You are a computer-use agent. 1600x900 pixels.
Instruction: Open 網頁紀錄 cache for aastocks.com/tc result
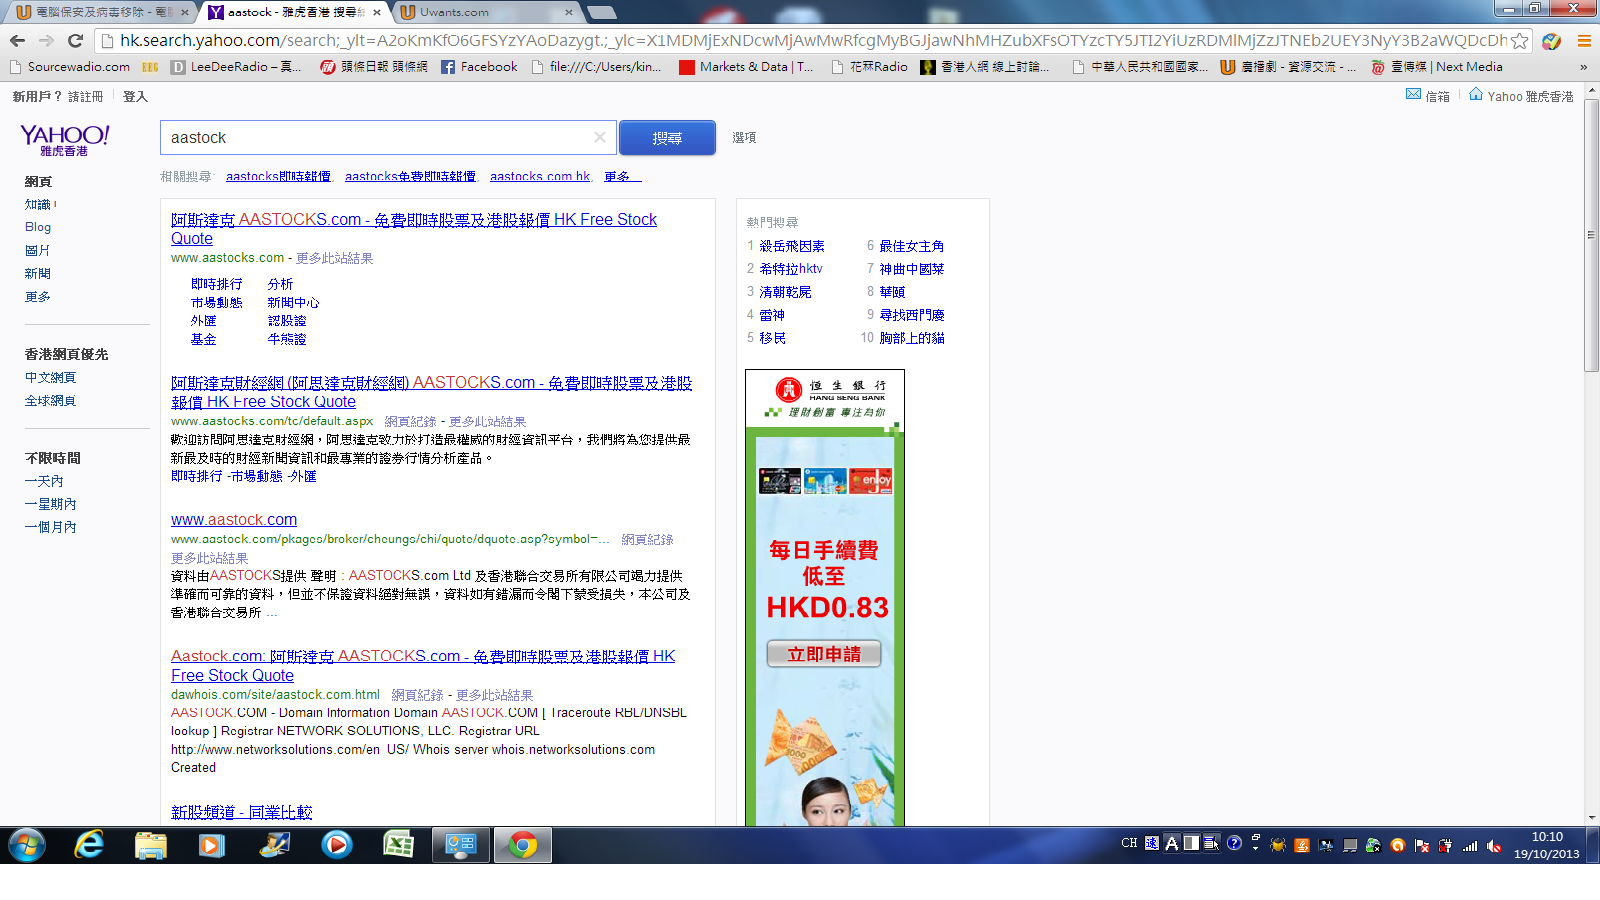coord(410,422)
